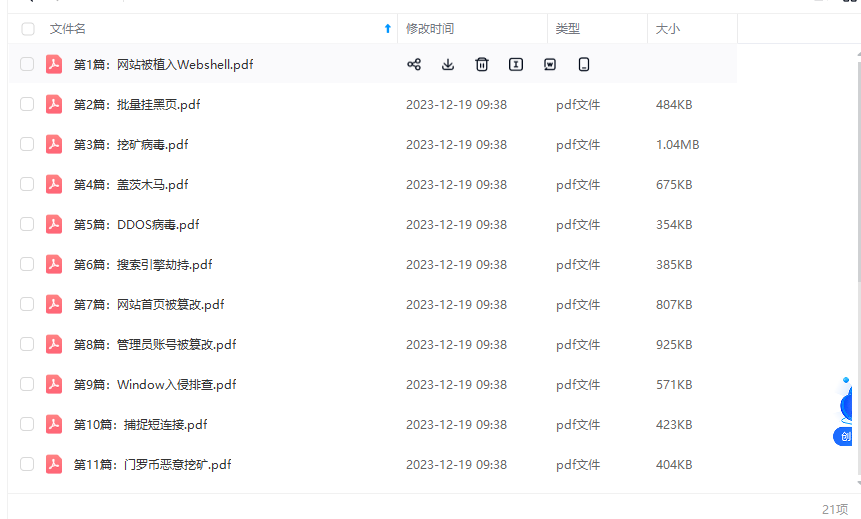Check the box for 第4篇：盖茨木马.pdf
The height and width of the screenshot is (519, 861).
click(x=27, y=185)
